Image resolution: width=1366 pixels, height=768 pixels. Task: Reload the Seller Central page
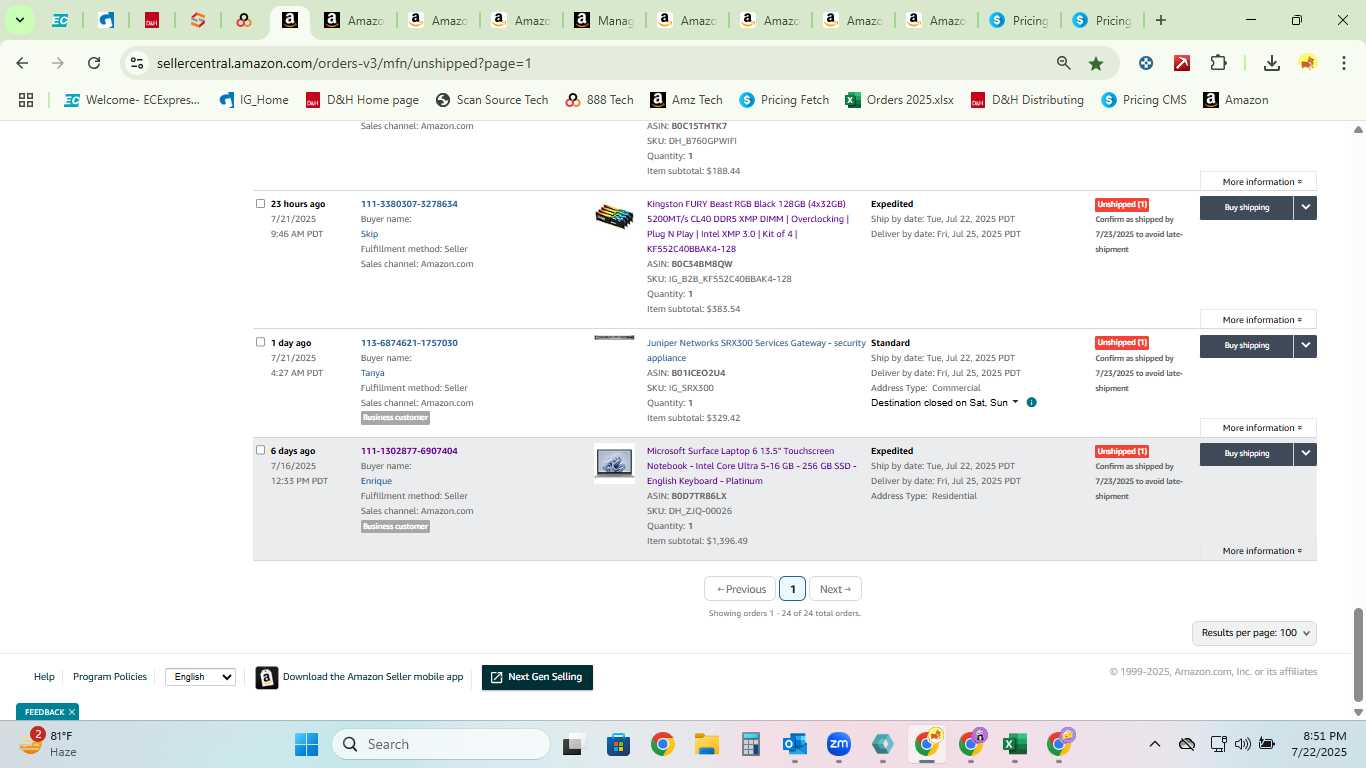tap(94, 63)
